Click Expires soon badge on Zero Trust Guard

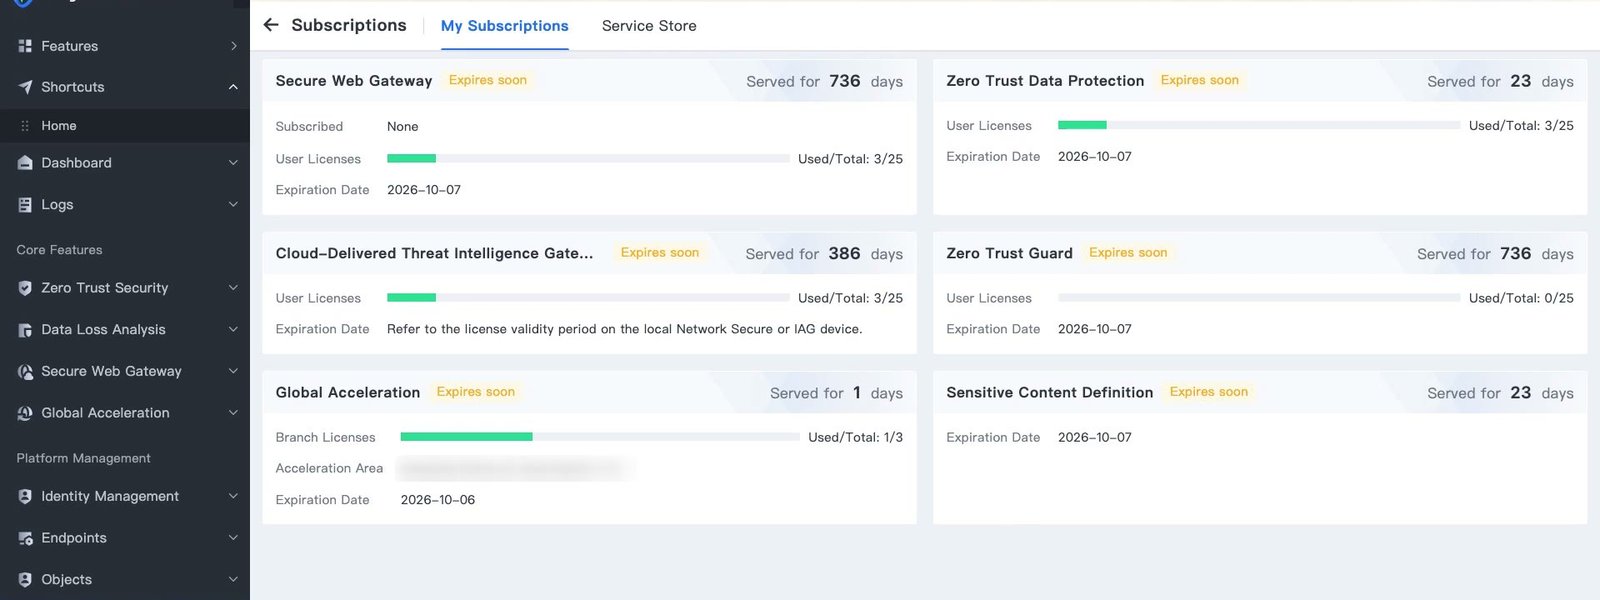coord(1128,253)
